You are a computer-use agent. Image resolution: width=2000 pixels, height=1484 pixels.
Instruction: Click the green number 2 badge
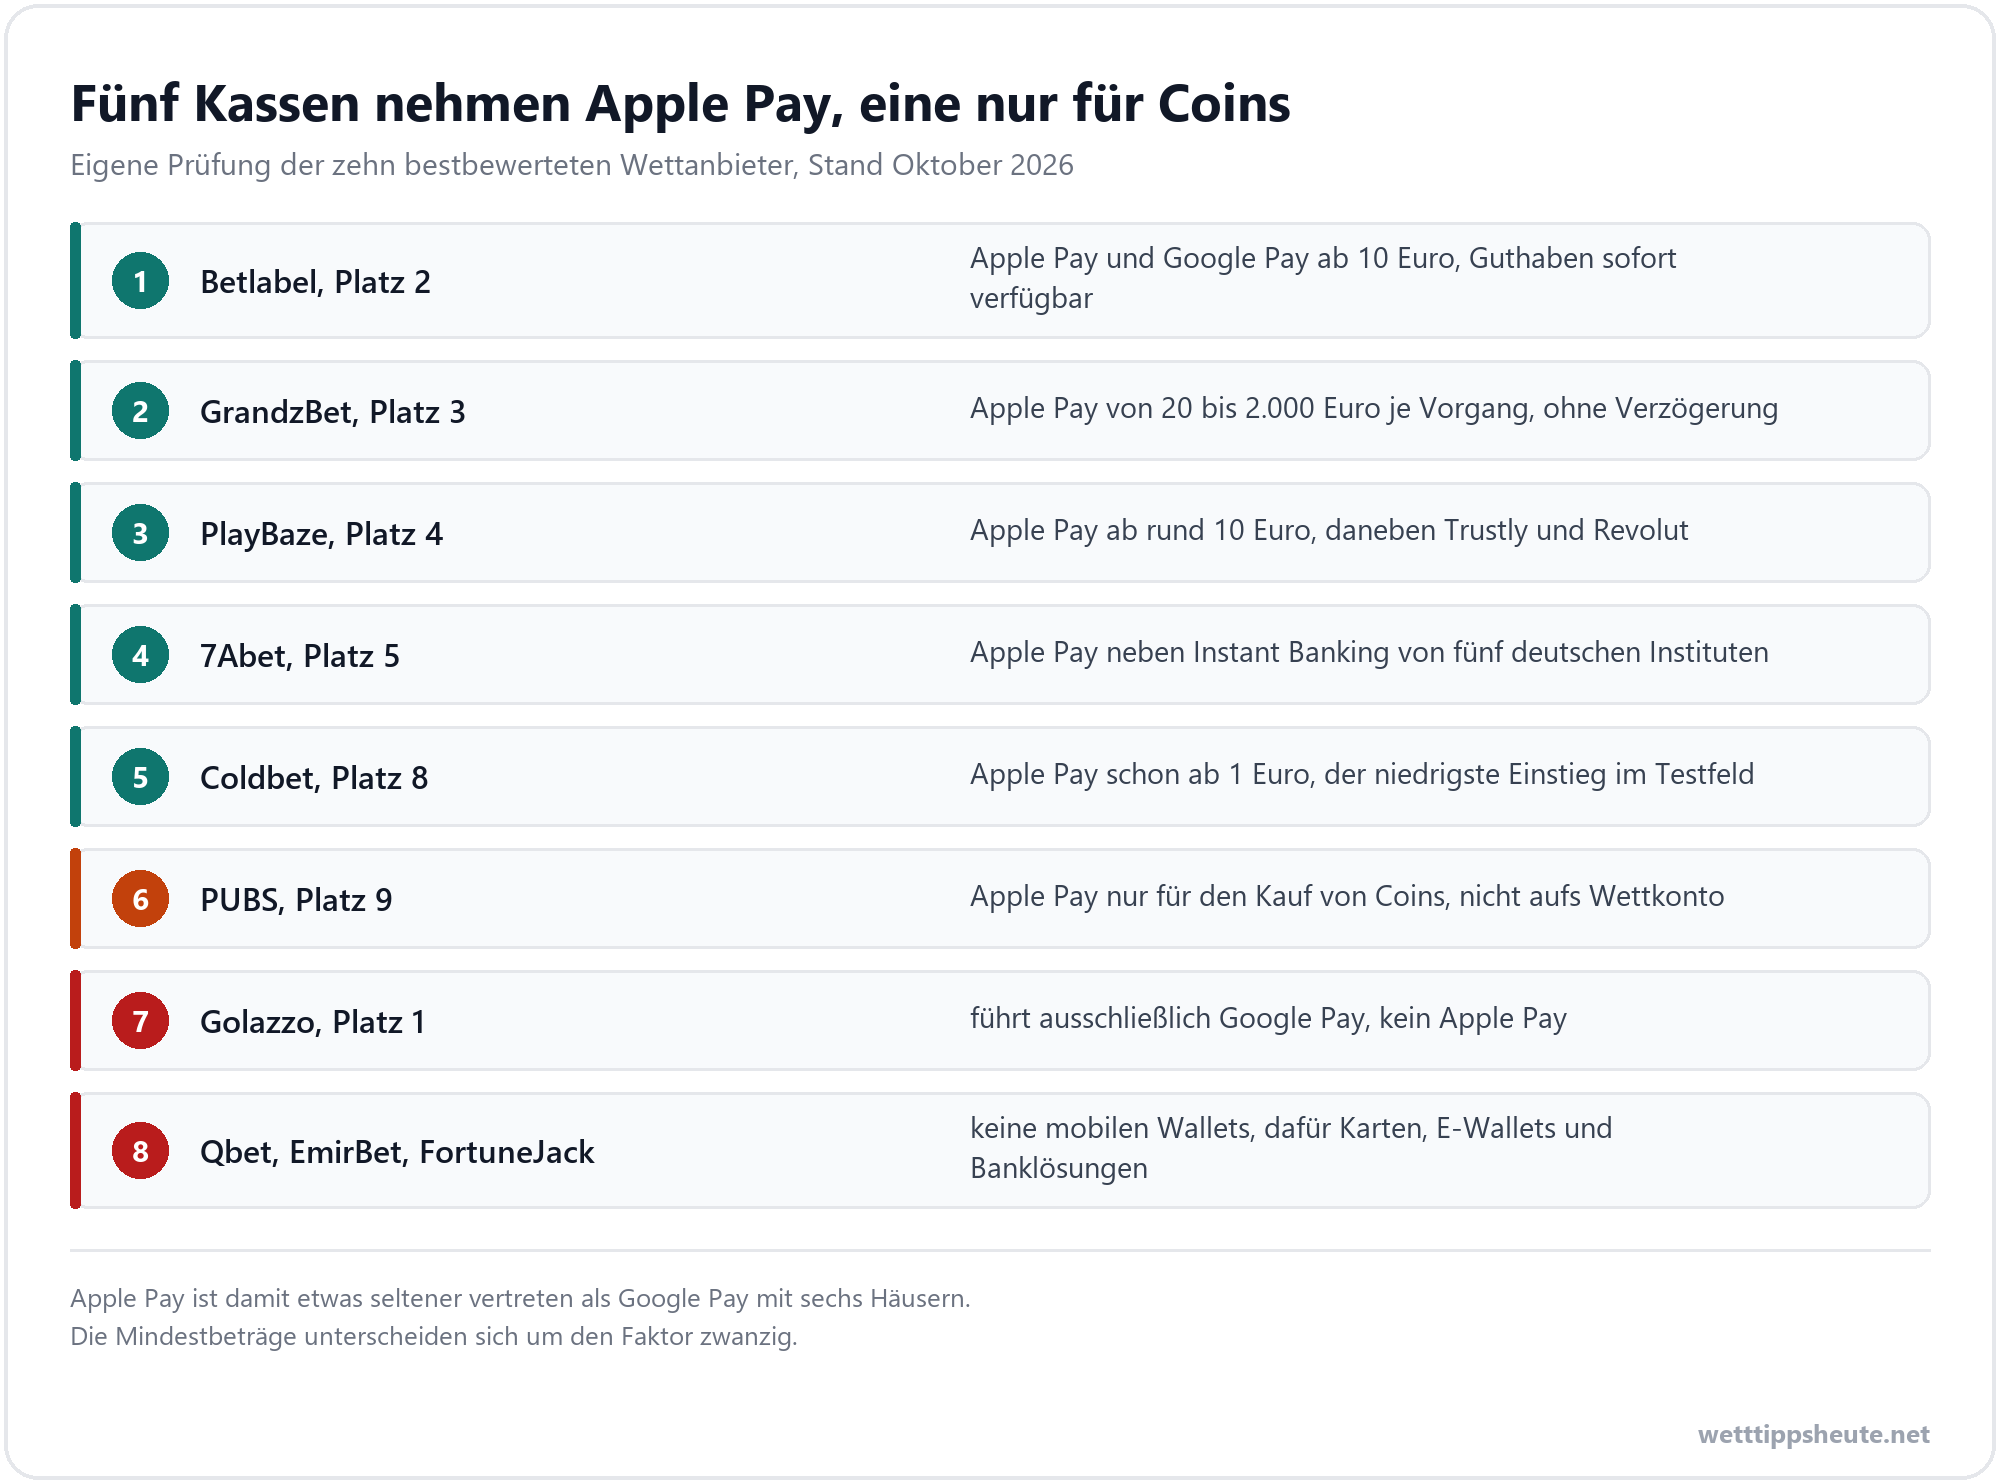coord(140,411)
